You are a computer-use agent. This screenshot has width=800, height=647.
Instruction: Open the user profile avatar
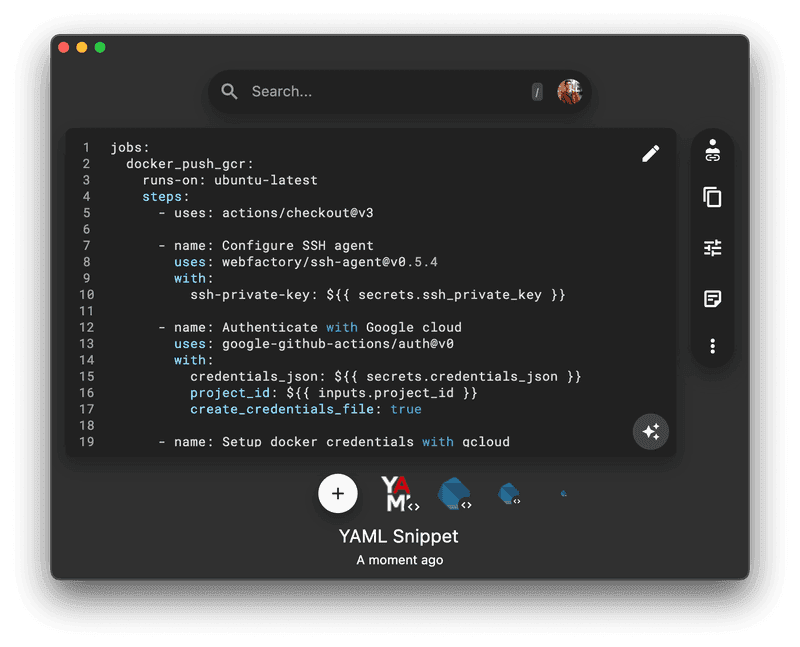569,92
